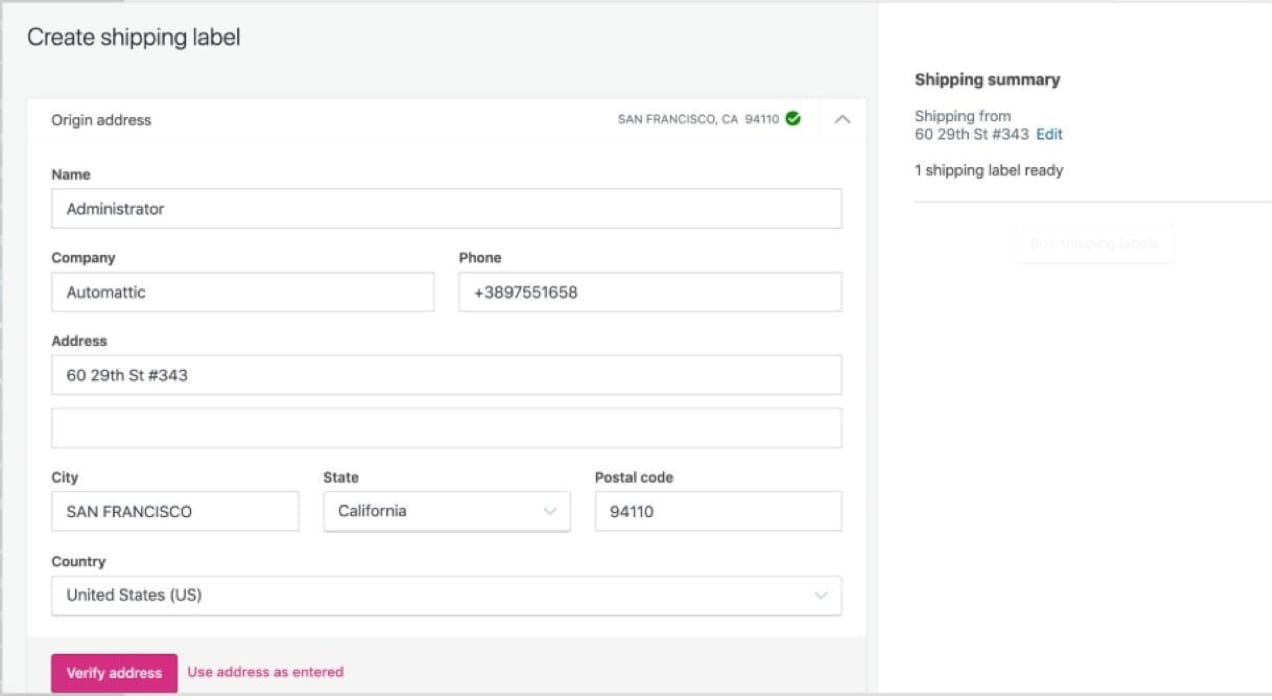Click the Name field showing Administrator

pyautogui.click(x=446, y=208)
